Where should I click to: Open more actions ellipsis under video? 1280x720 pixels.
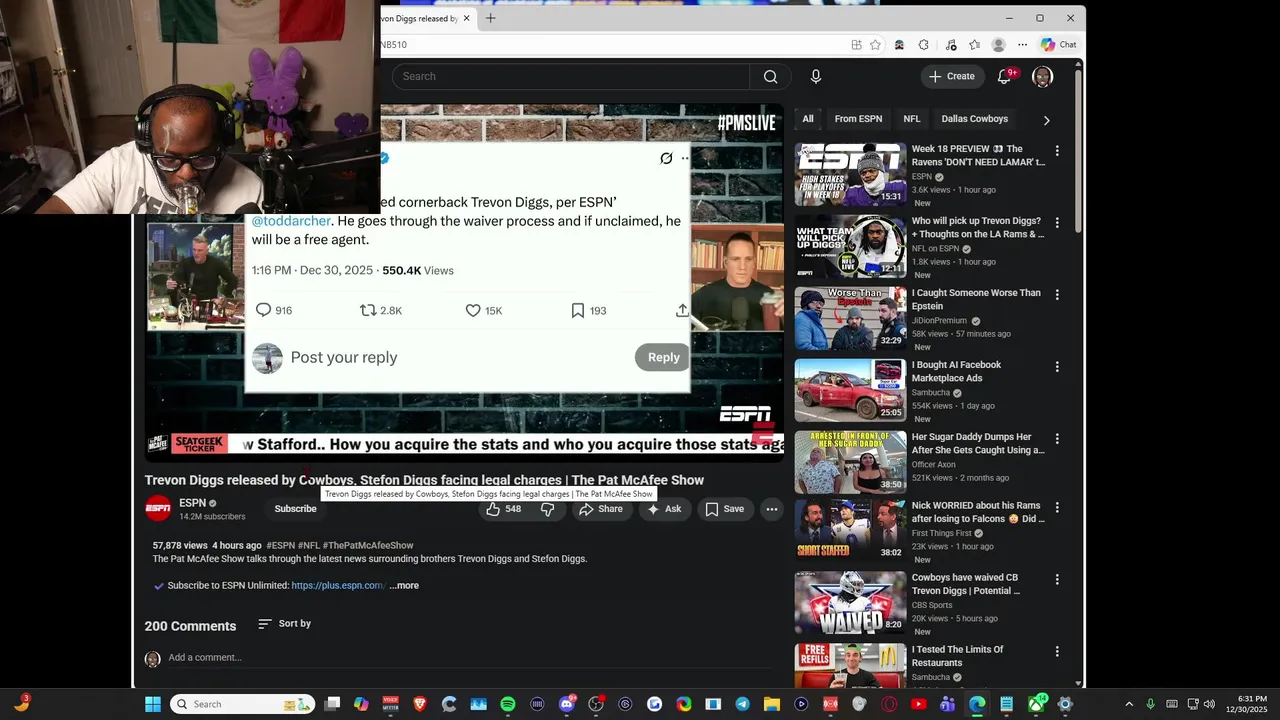click(772, 509)
